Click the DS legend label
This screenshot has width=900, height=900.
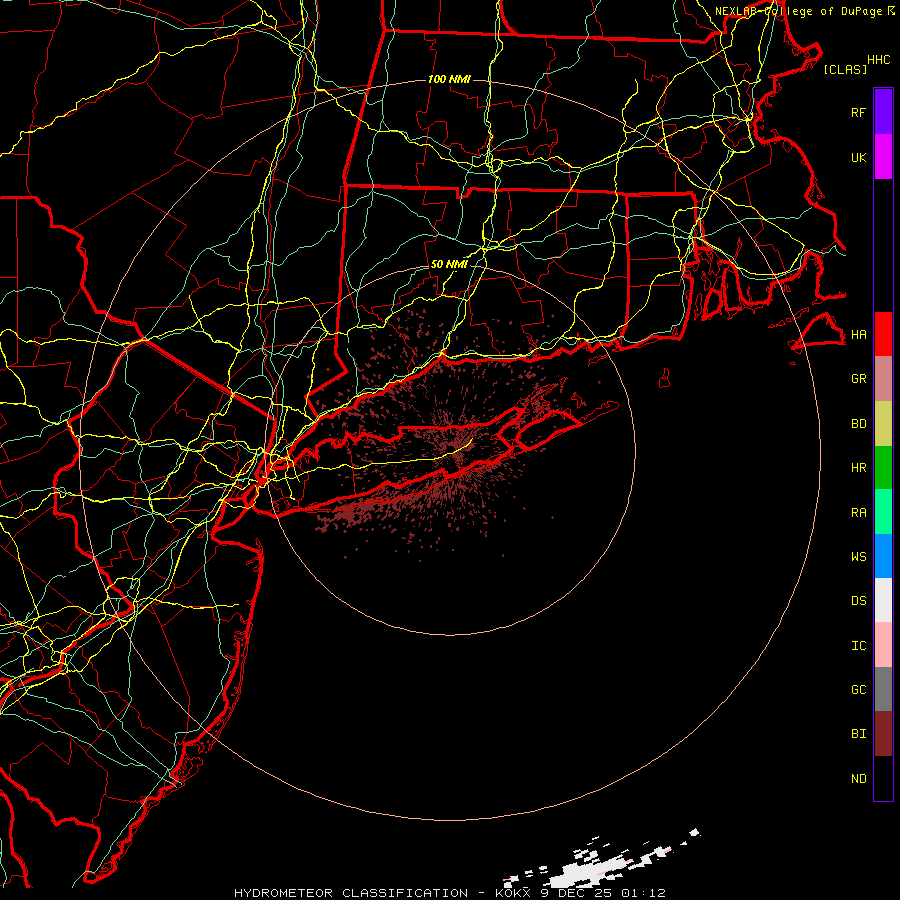pyautogui.click(x=859, y=601)
